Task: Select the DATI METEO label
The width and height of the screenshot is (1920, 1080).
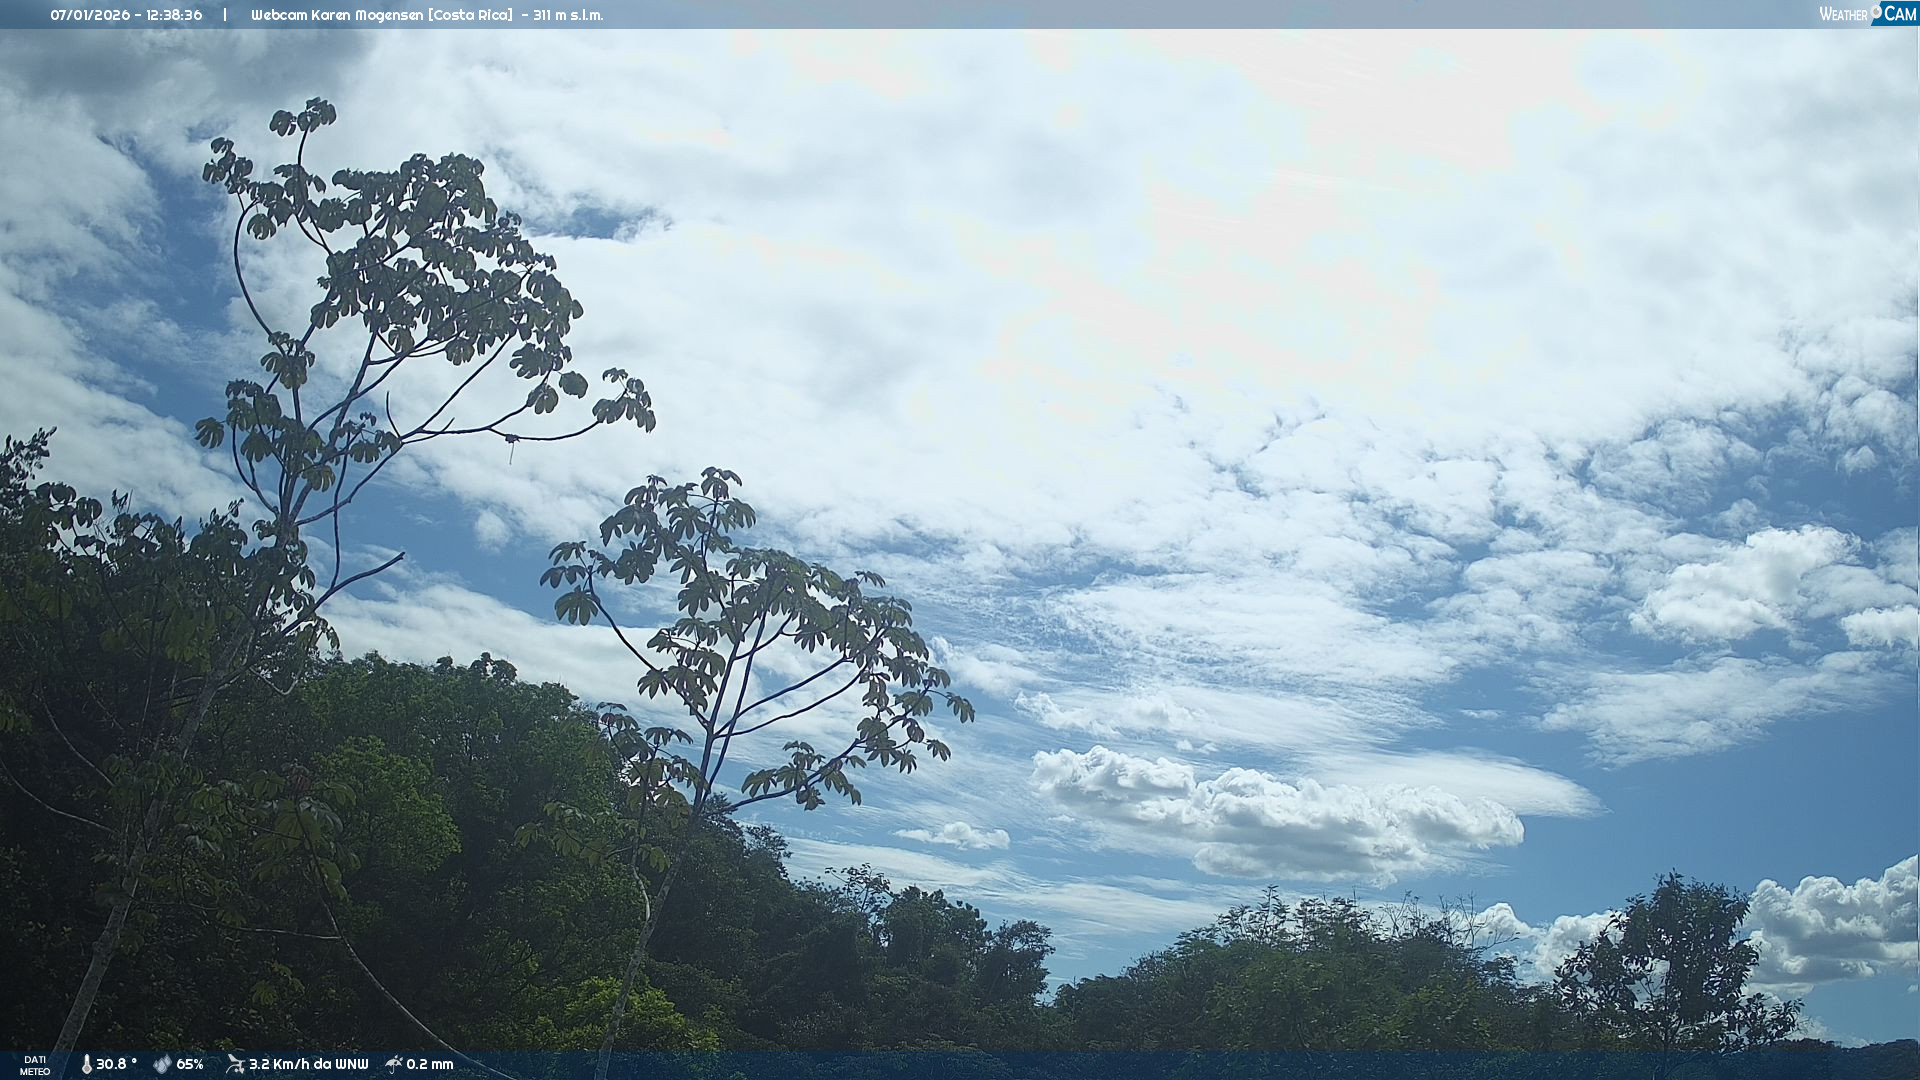Action: click(35, 1065)
